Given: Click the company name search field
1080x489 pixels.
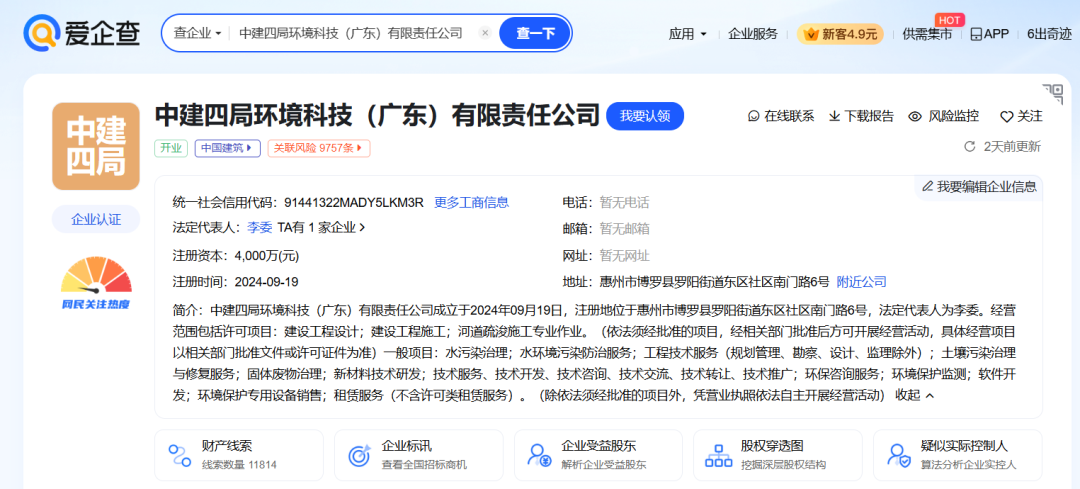Looking at the screenshot, I should [x=351, y=33].
